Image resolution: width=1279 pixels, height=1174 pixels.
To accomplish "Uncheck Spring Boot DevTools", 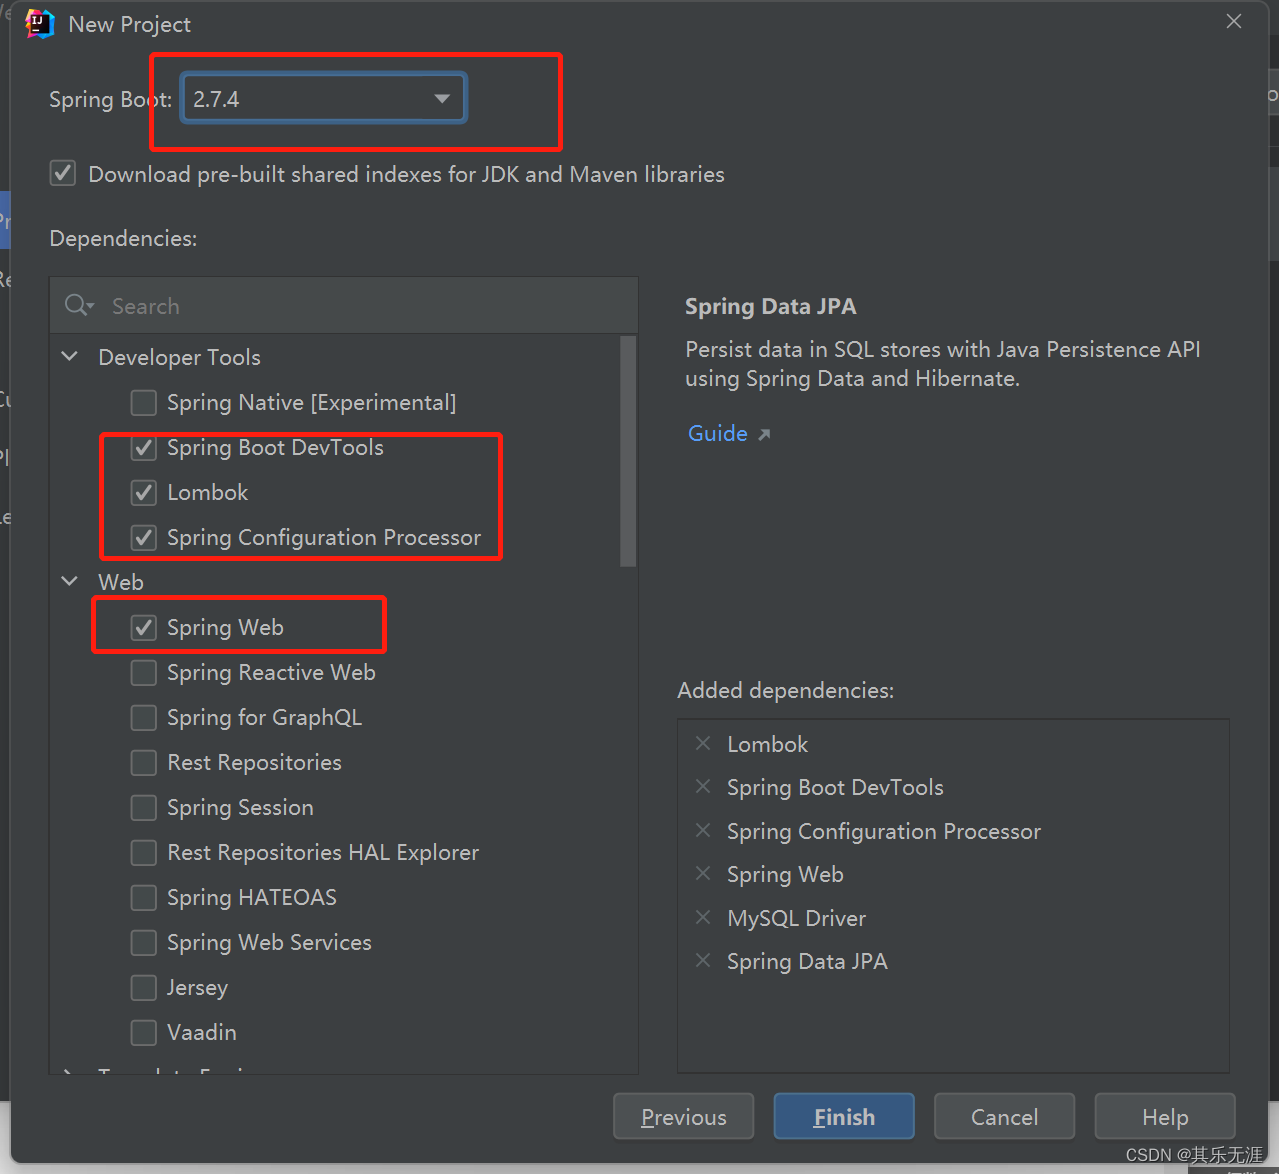I will (144, 447).
